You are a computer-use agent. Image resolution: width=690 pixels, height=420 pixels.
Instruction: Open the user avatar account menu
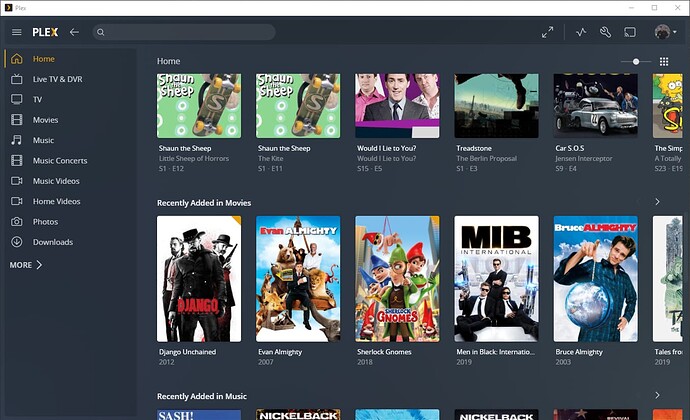665,32
